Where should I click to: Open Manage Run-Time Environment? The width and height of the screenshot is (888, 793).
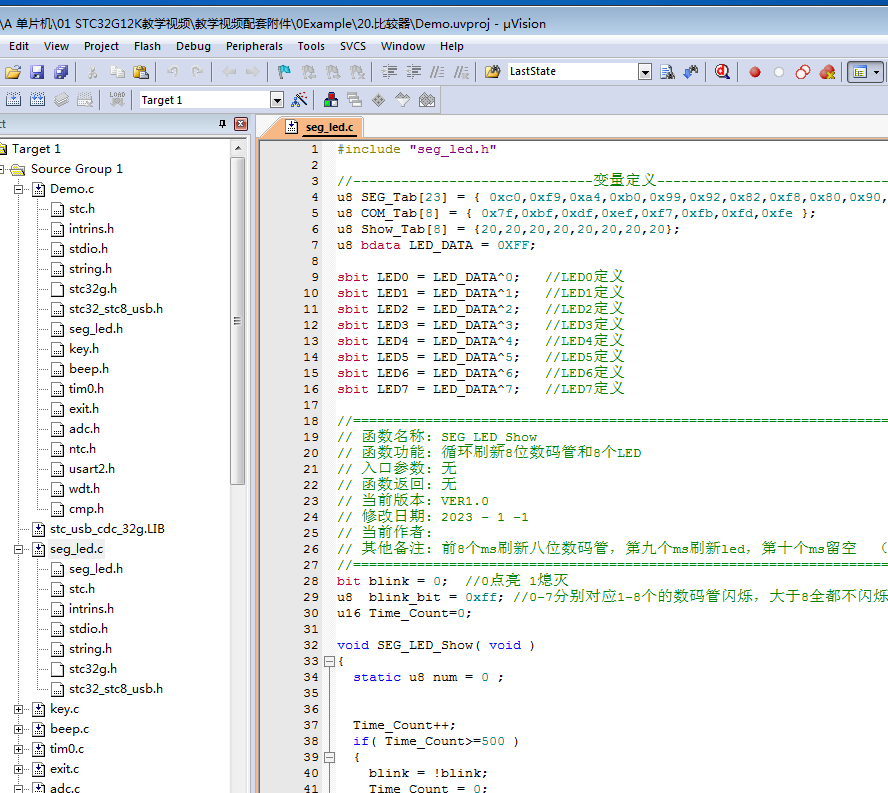(378, 100)
